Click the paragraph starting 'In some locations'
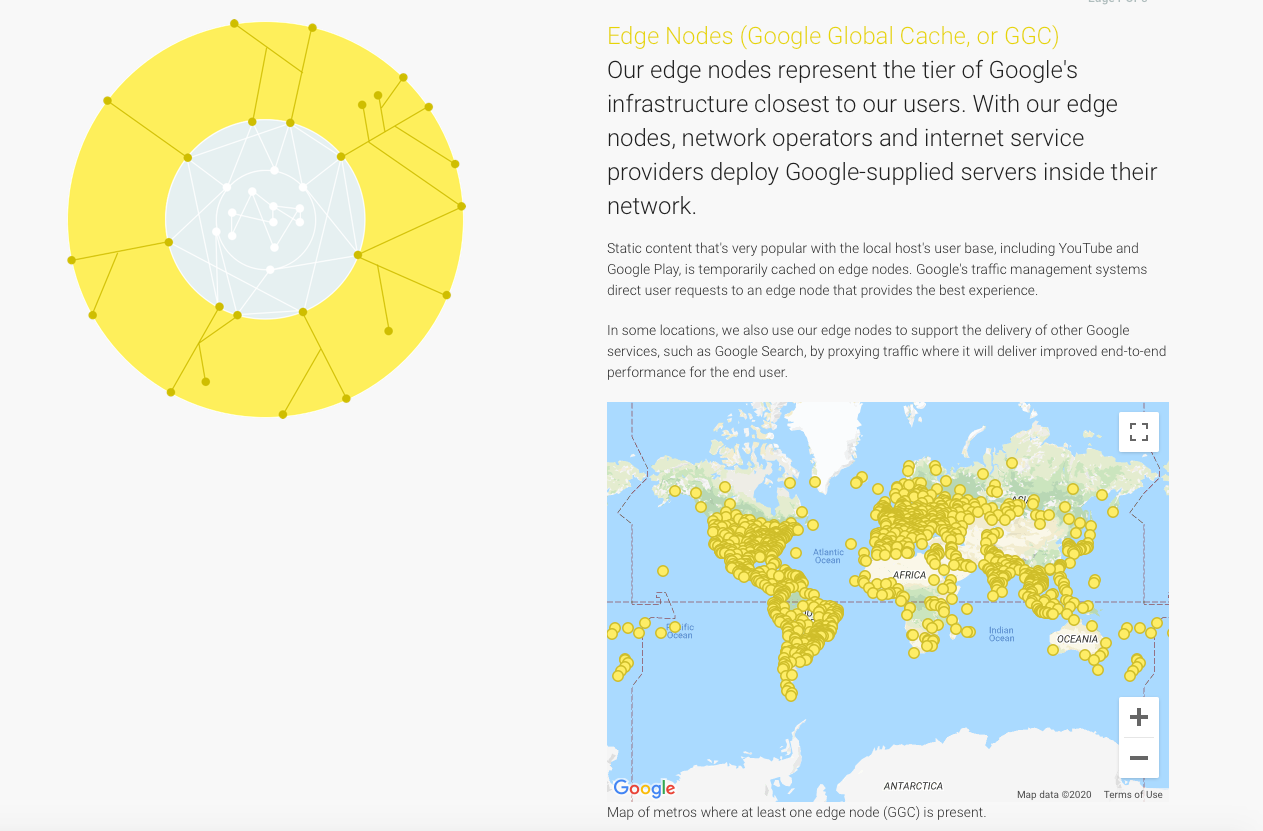 point(886,351)
